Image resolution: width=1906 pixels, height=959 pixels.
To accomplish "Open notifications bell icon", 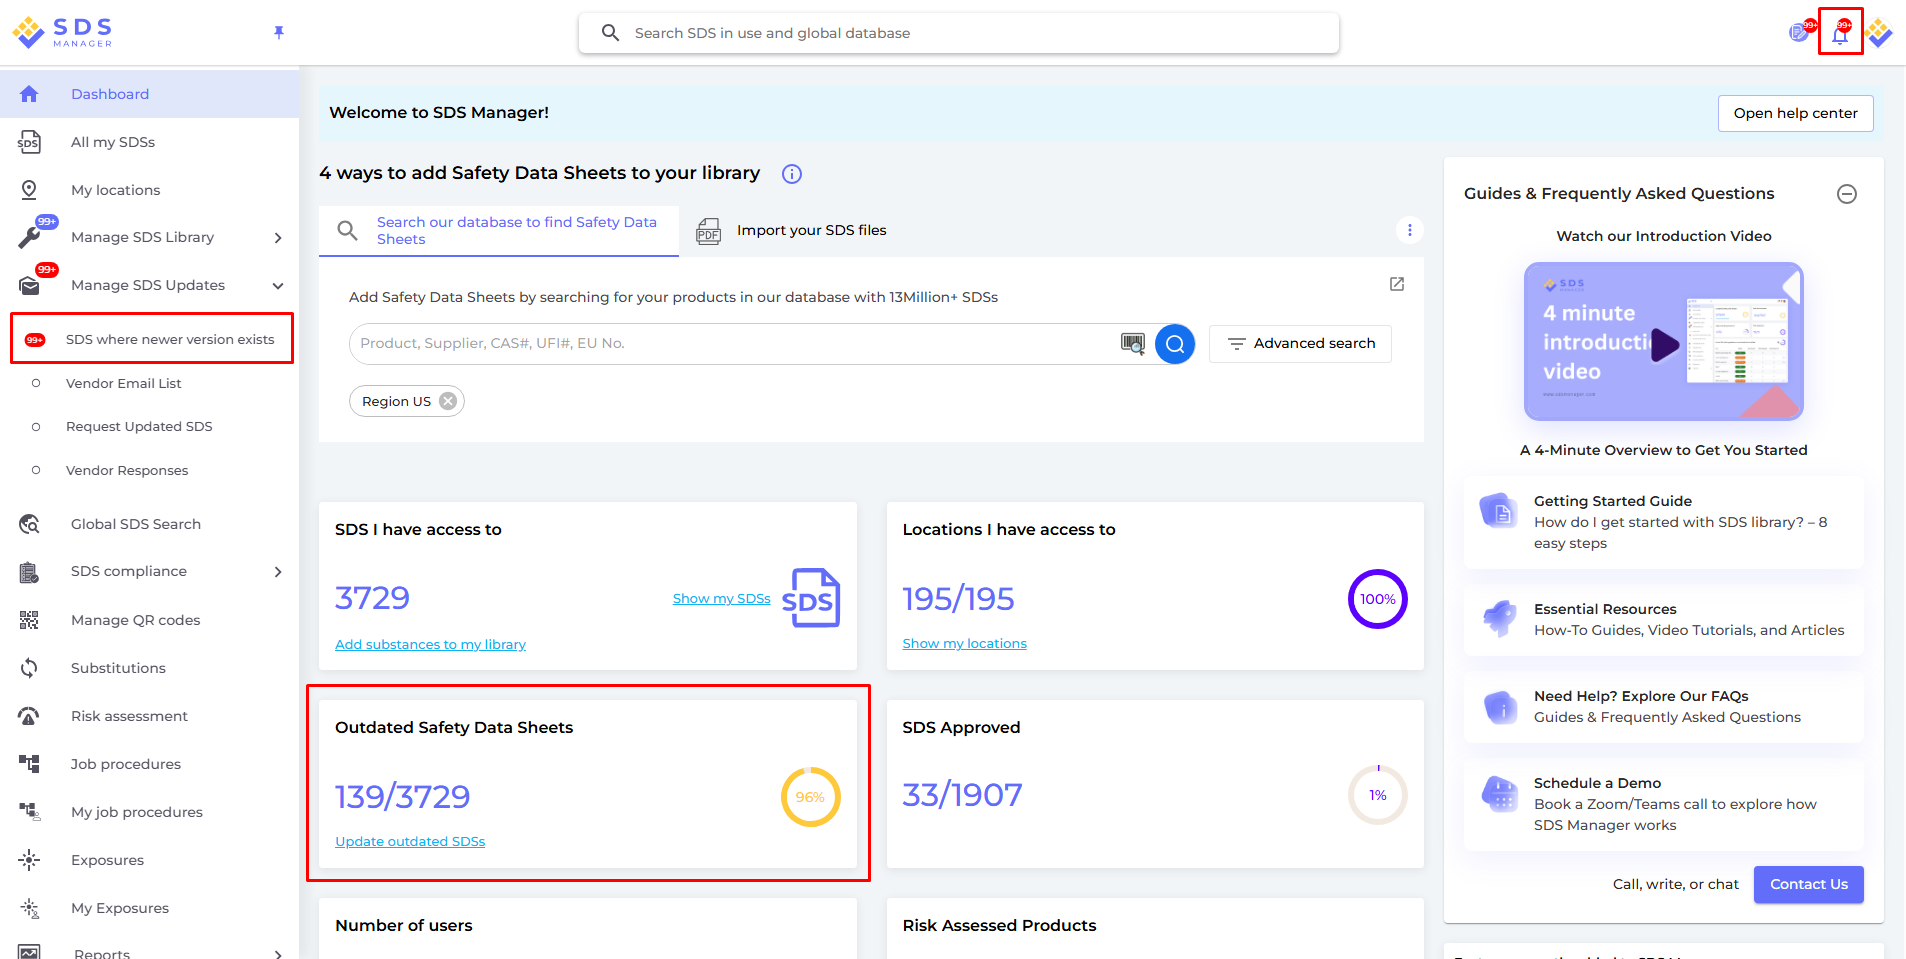I will point(1840,33).
